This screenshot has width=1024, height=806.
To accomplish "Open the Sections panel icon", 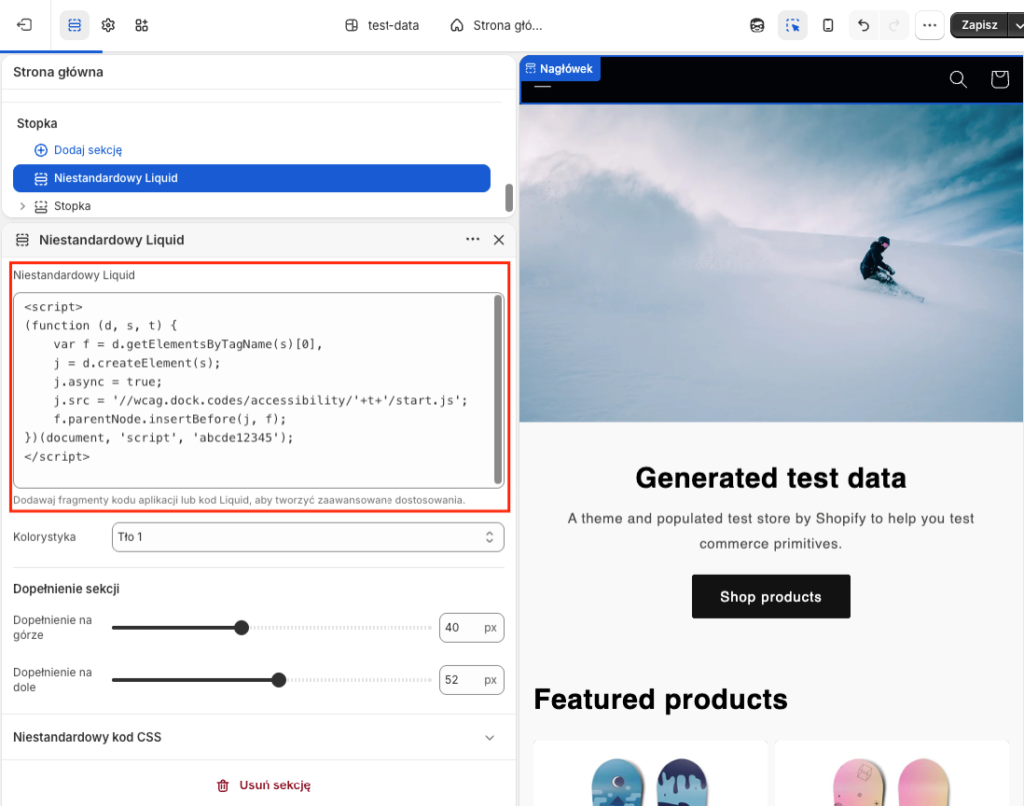I will click(x=74, y=25).
